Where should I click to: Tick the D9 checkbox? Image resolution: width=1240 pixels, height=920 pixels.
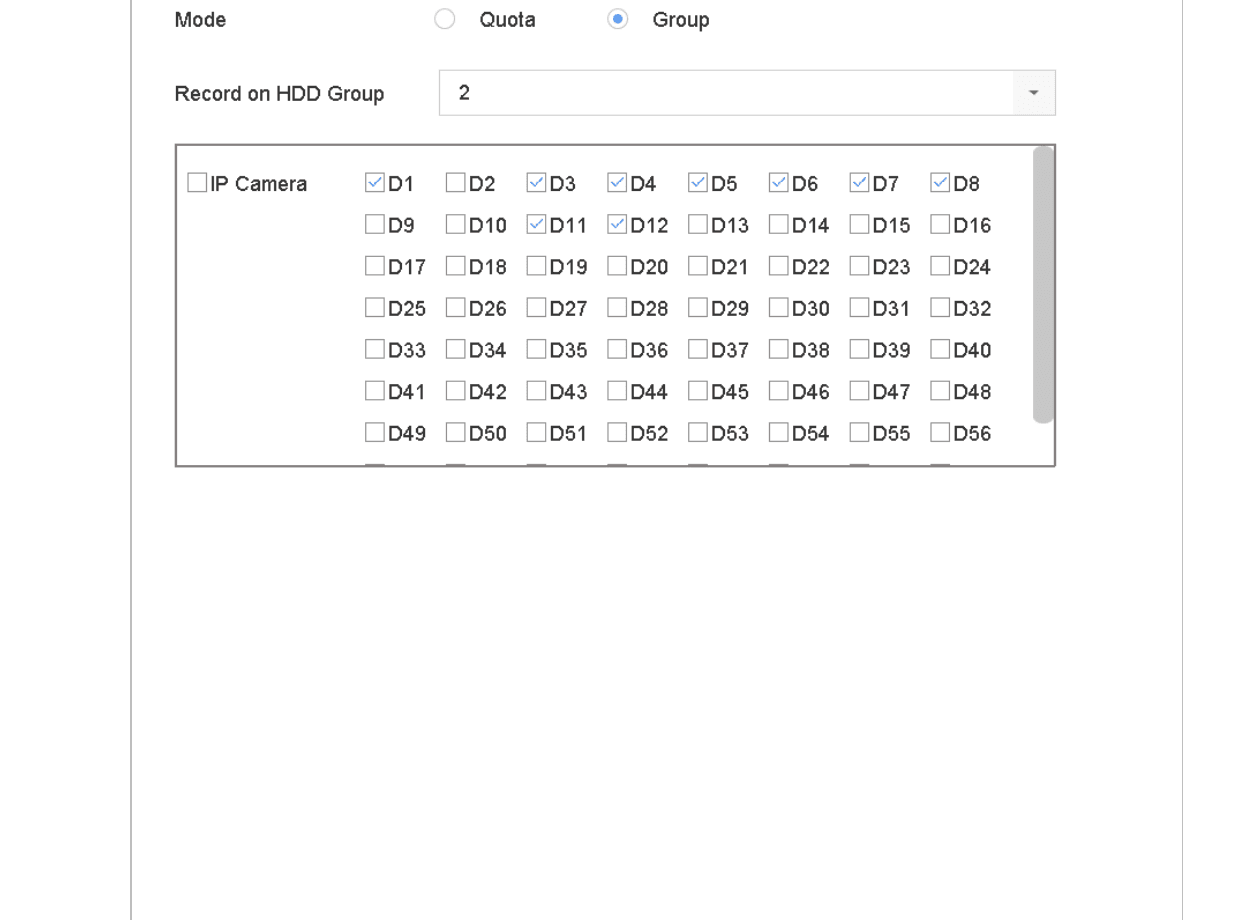[x=375, y=225]
